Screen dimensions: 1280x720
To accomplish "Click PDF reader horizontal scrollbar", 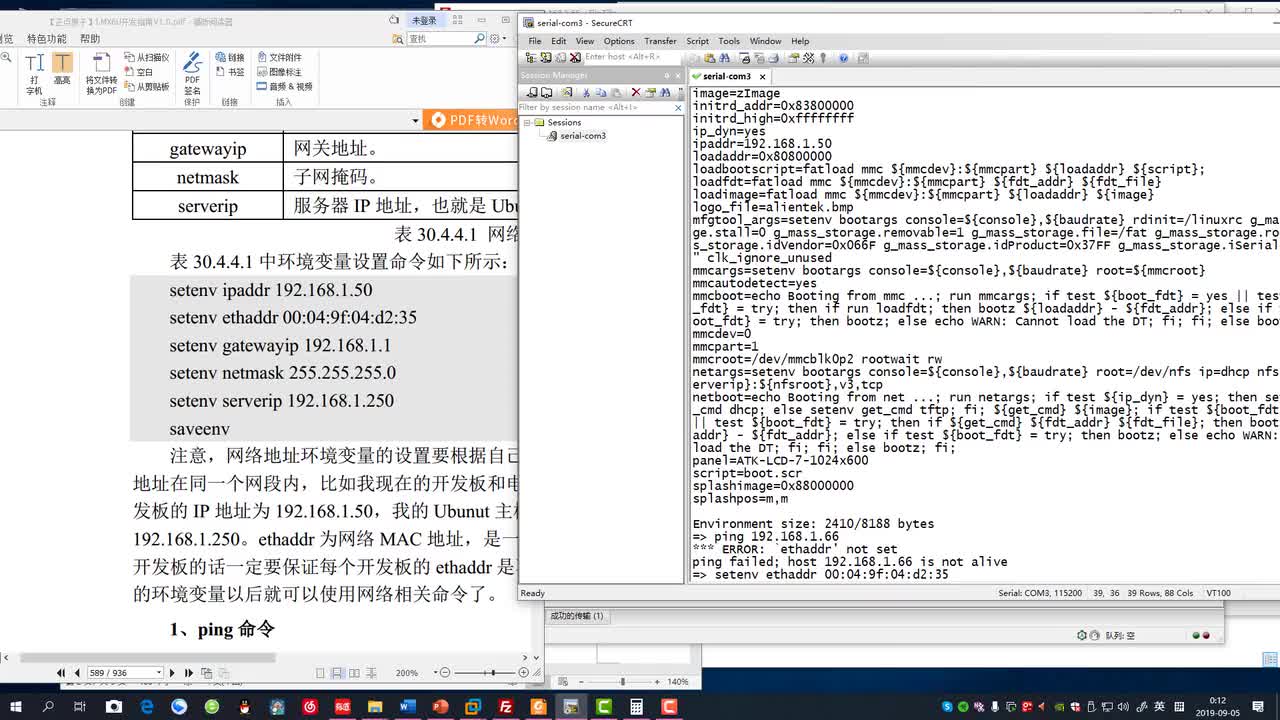I will pos(148,658).
